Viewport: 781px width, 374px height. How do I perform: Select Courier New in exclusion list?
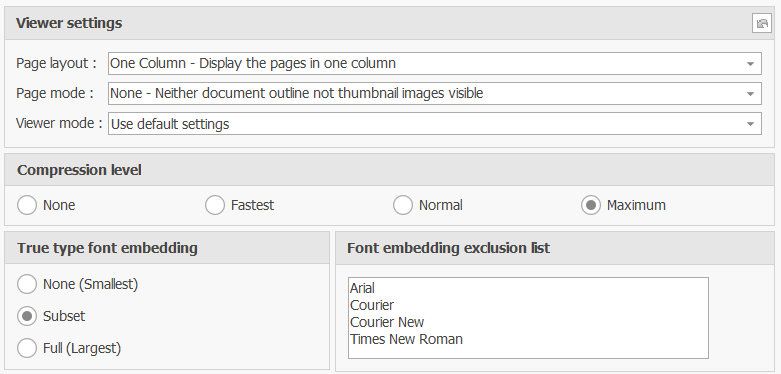click(387, 322)
